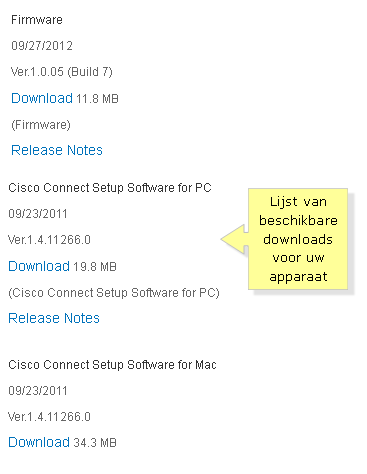This screenshot has height=474, width=367.
Task: Click the arrow pointer of the yellow callout
Action: point(235,239)
